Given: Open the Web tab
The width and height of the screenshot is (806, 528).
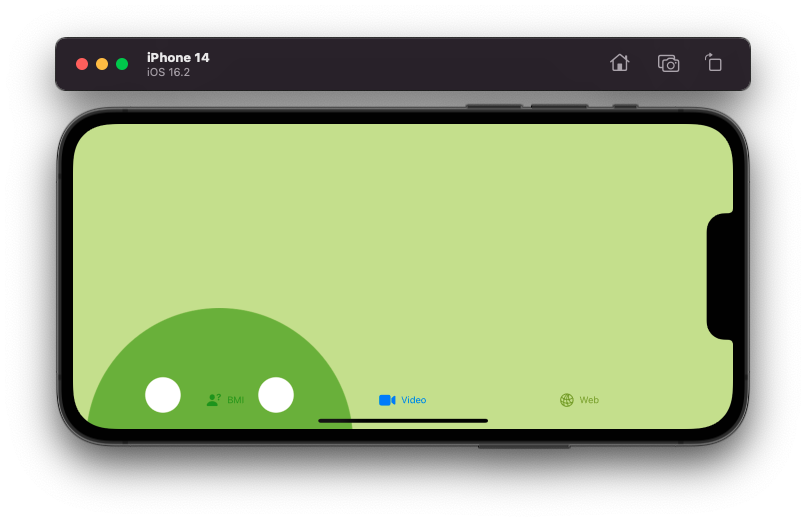Looking at the screenshot, I should pyautogui.click(x=579, y=399).
